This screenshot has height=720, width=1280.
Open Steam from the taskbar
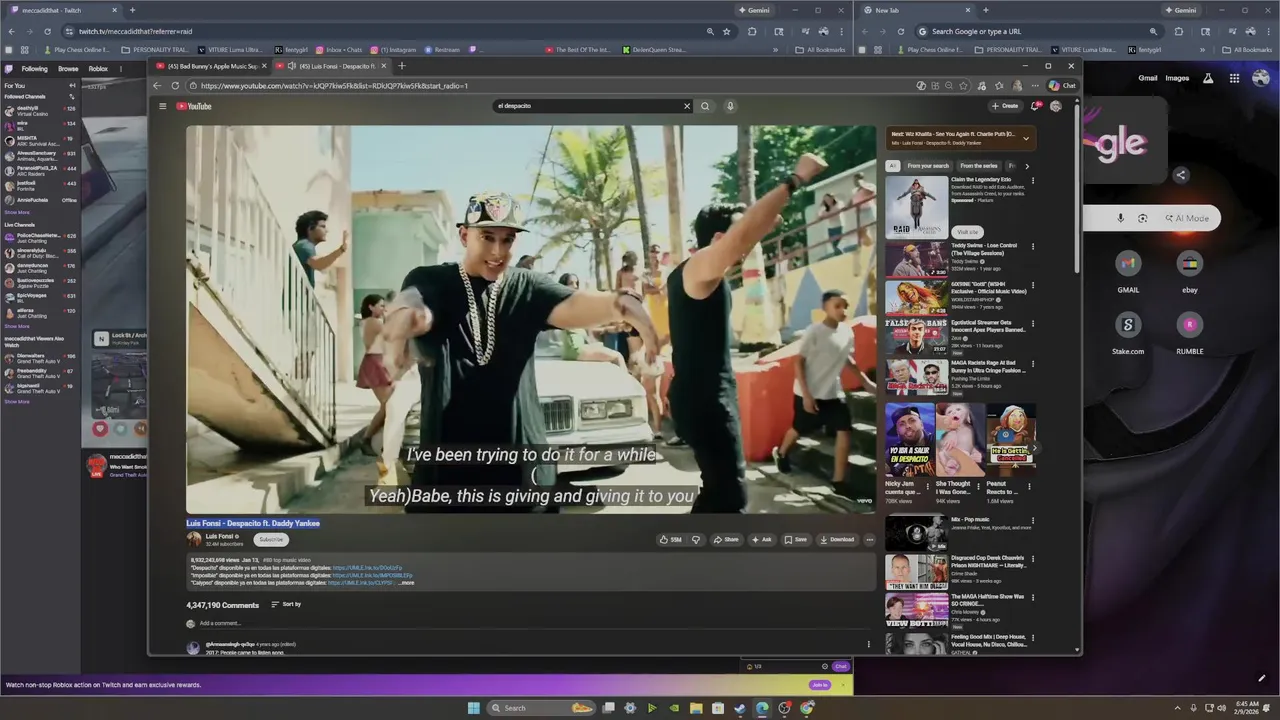click(x=740, y=708)
